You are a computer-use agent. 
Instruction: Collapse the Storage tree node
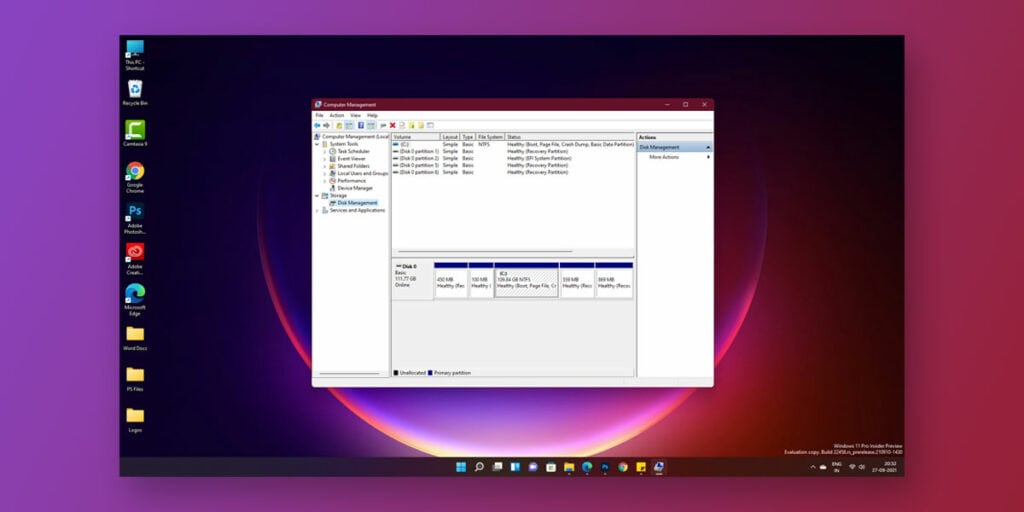[x=317, y=195]
